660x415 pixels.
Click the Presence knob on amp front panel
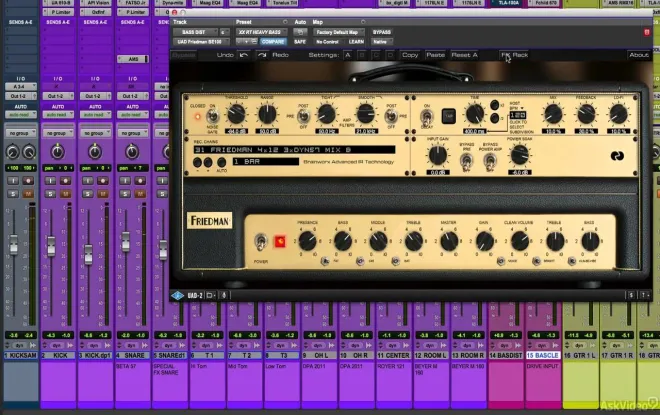pyautogui.click(x=307, y=241)
